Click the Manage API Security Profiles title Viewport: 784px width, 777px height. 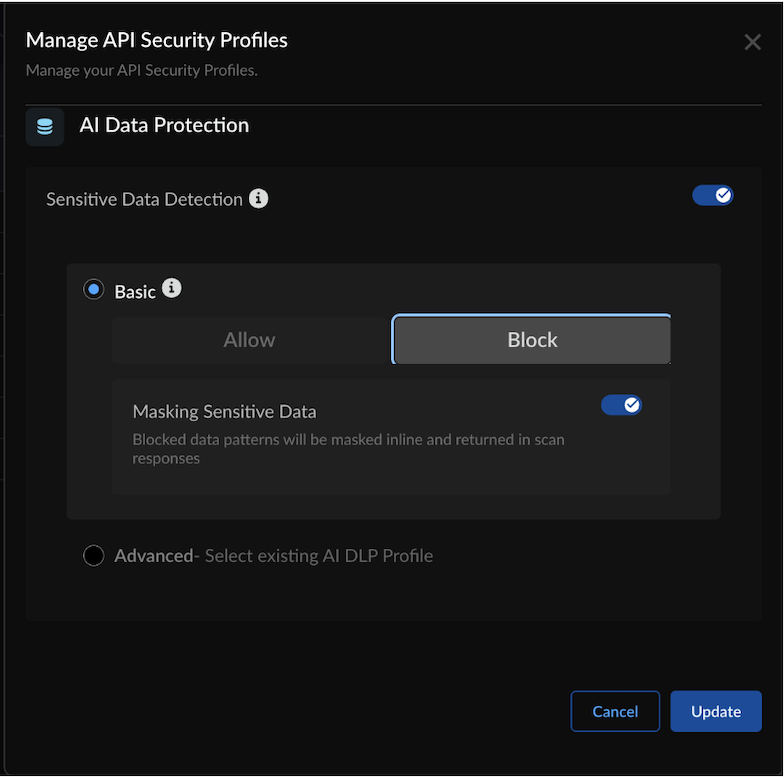coord(156,40)
